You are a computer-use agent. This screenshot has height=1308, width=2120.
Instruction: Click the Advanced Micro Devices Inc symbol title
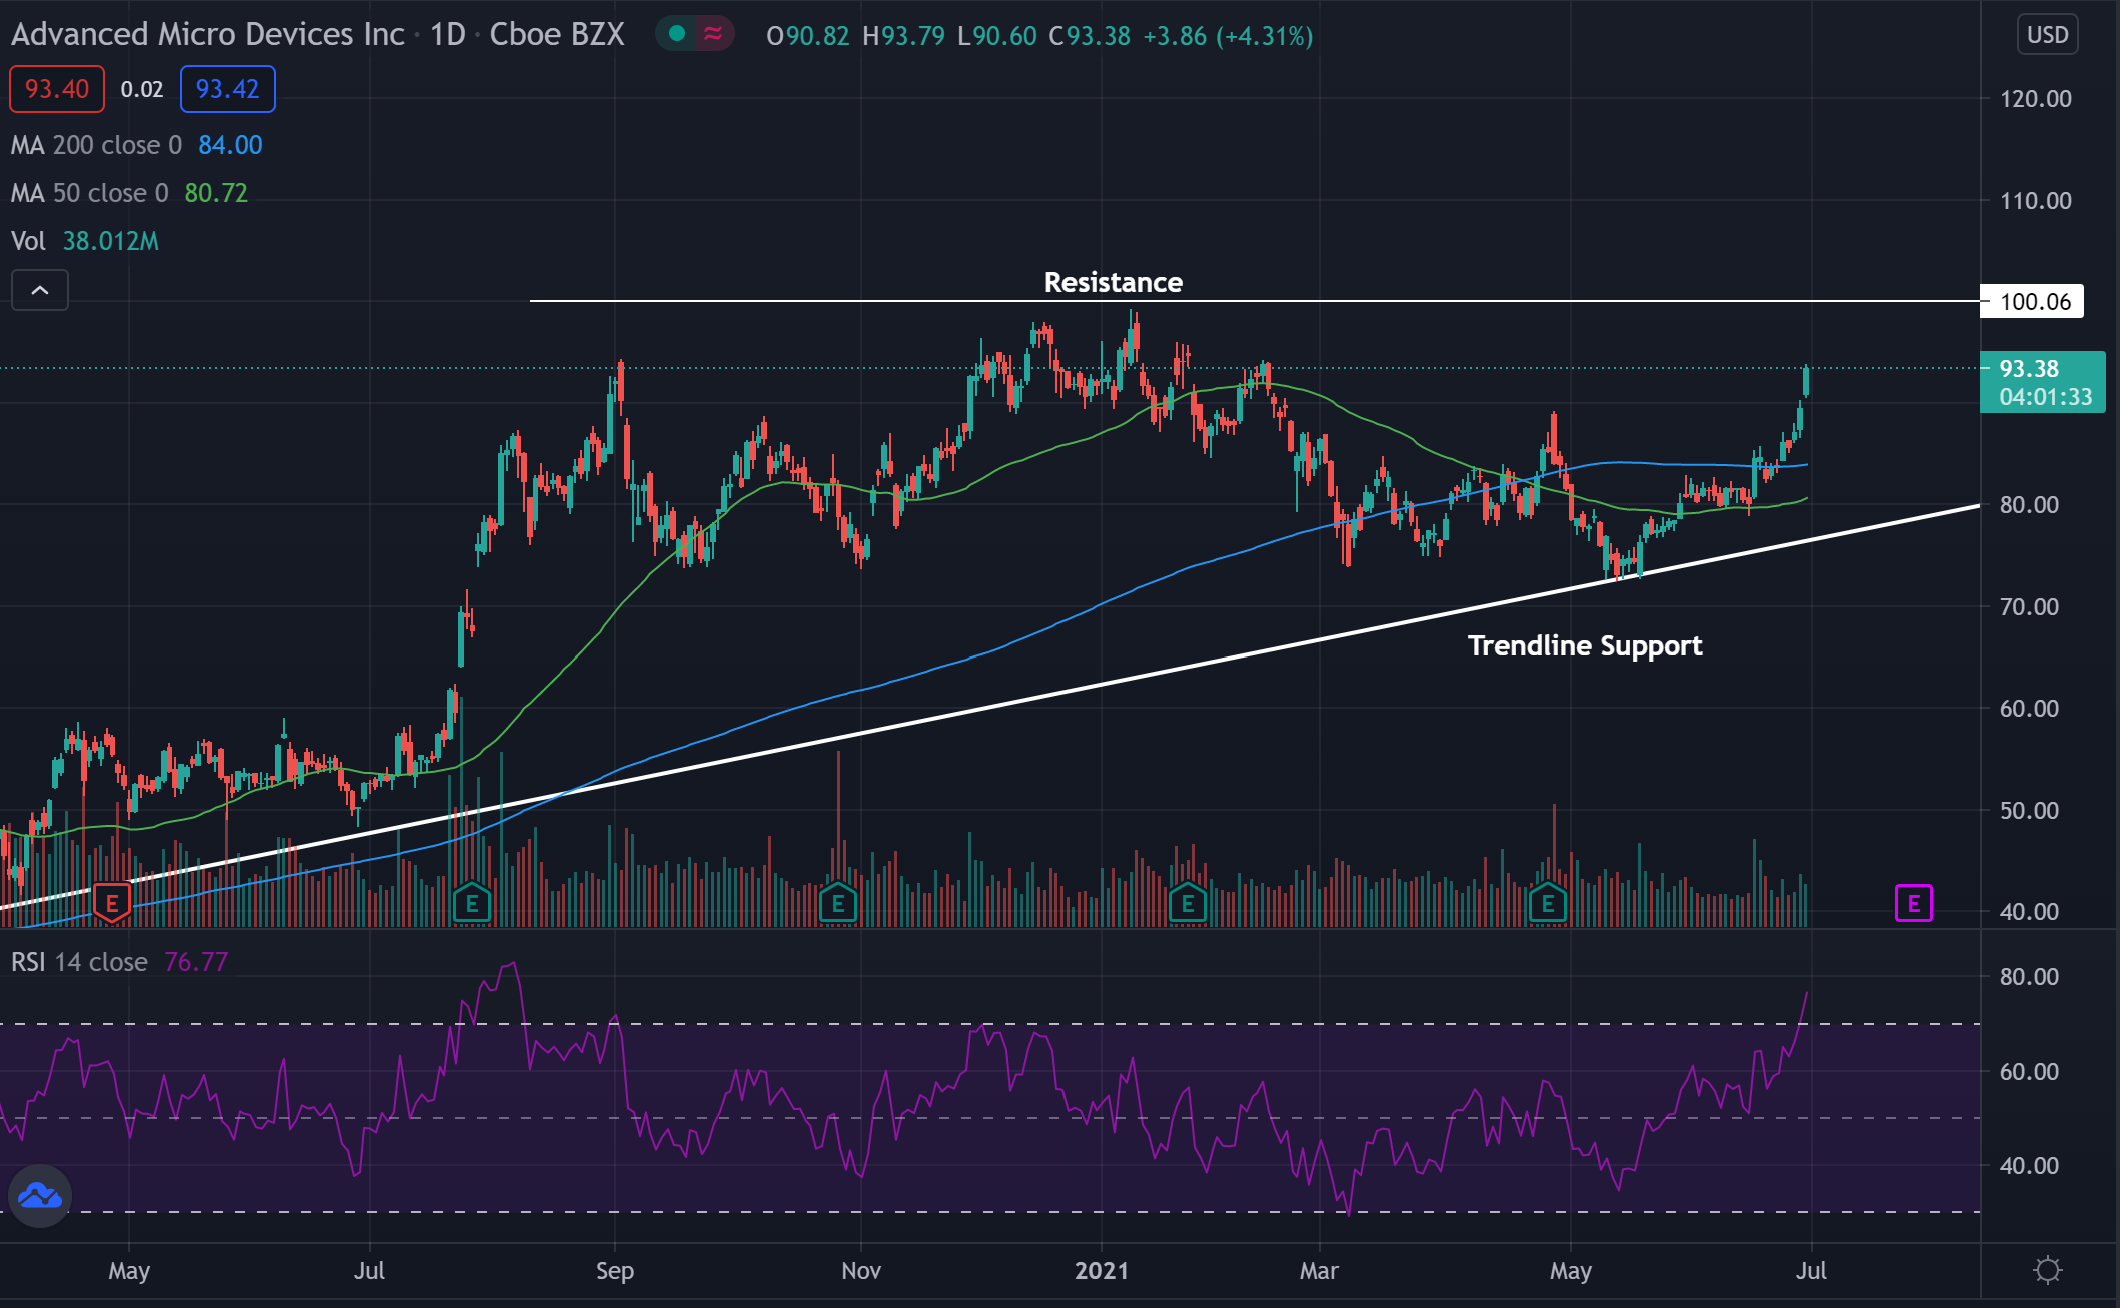[208, 34]
